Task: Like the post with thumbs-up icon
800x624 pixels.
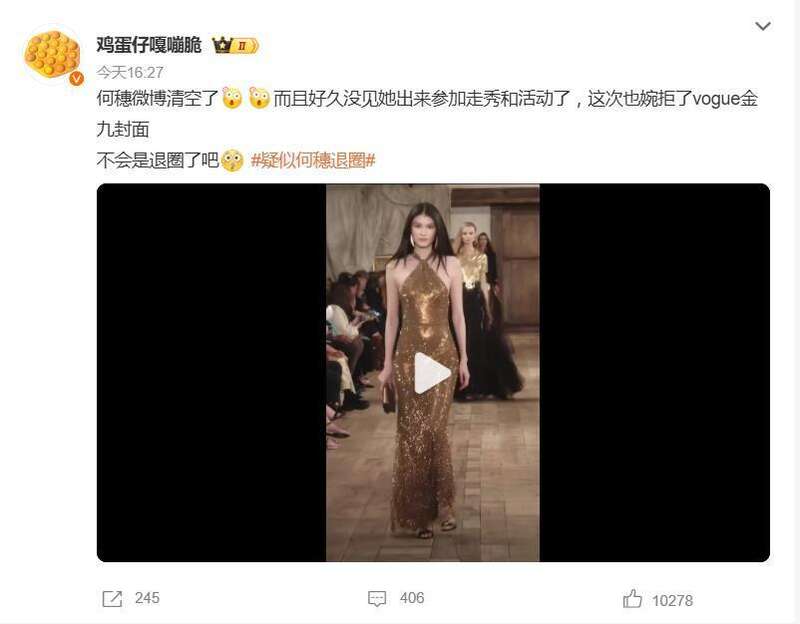Action: tap(632, 598)
